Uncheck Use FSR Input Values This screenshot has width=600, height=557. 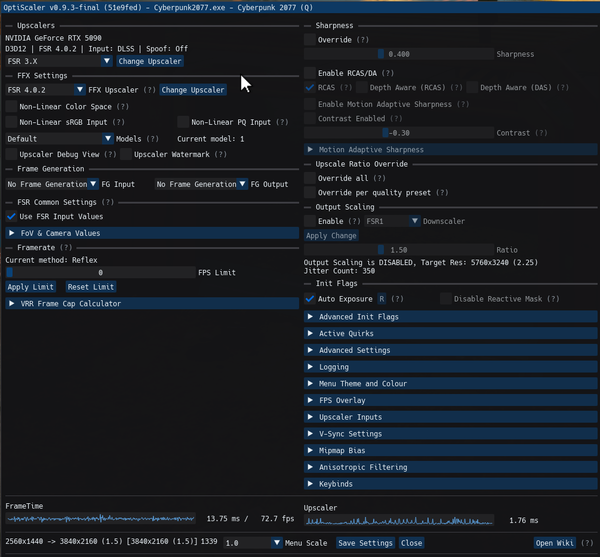(11, 217)
